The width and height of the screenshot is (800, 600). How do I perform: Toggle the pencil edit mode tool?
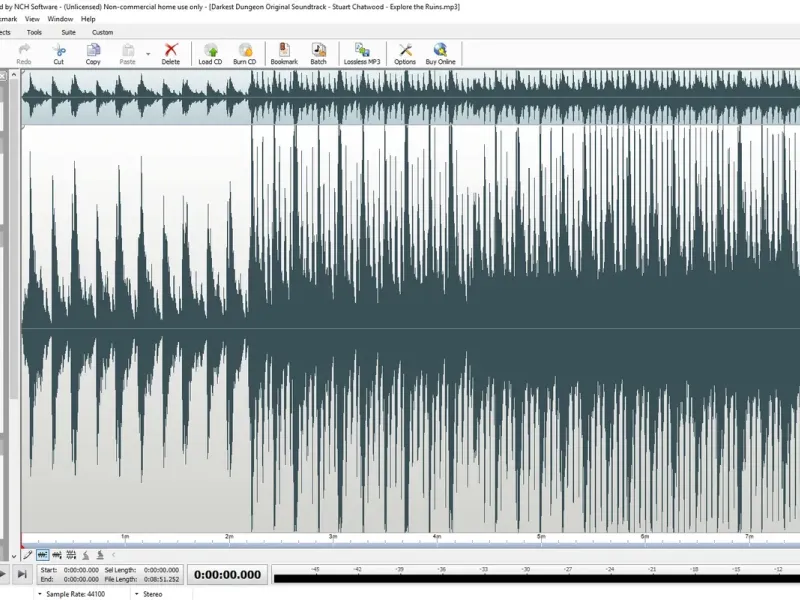click(28, 555)
